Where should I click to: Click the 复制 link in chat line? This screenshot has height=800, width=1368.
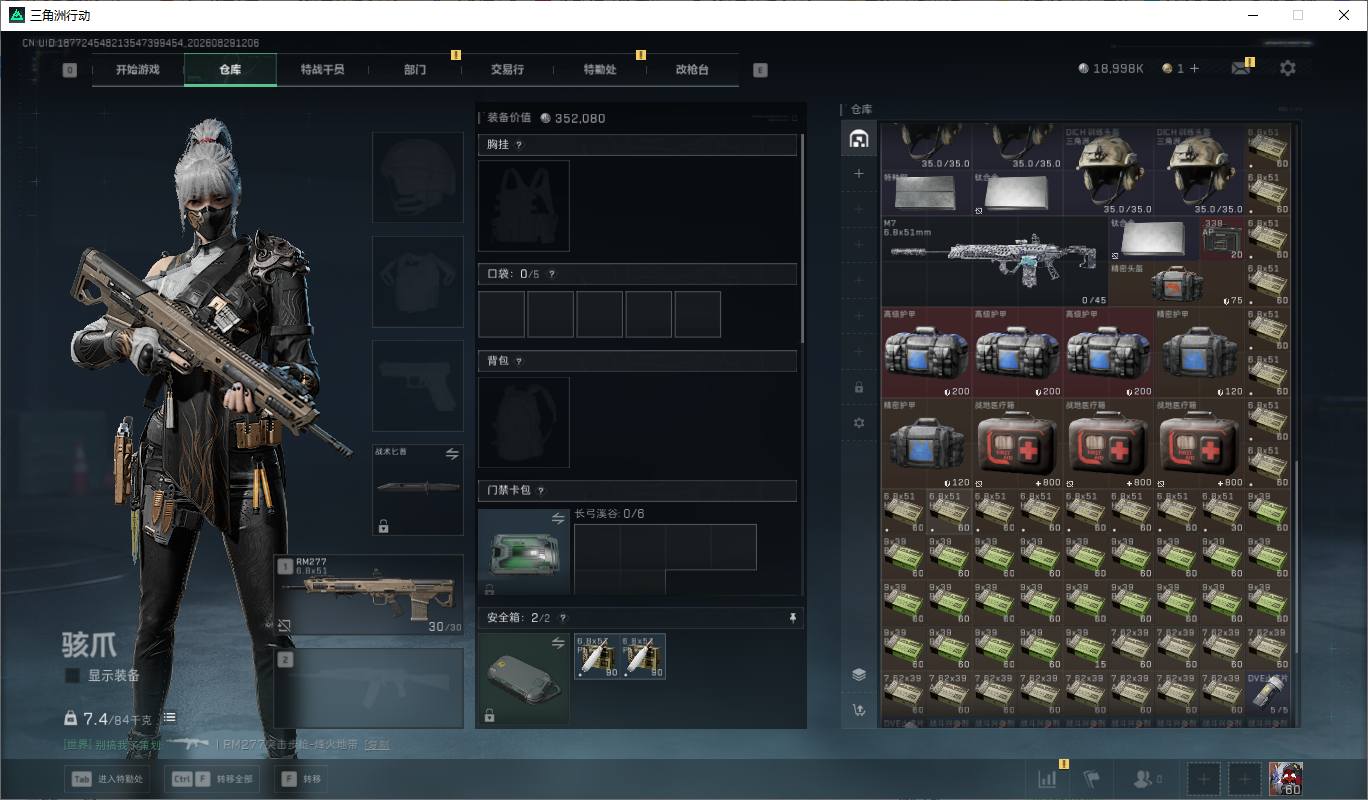pos(378,744)
